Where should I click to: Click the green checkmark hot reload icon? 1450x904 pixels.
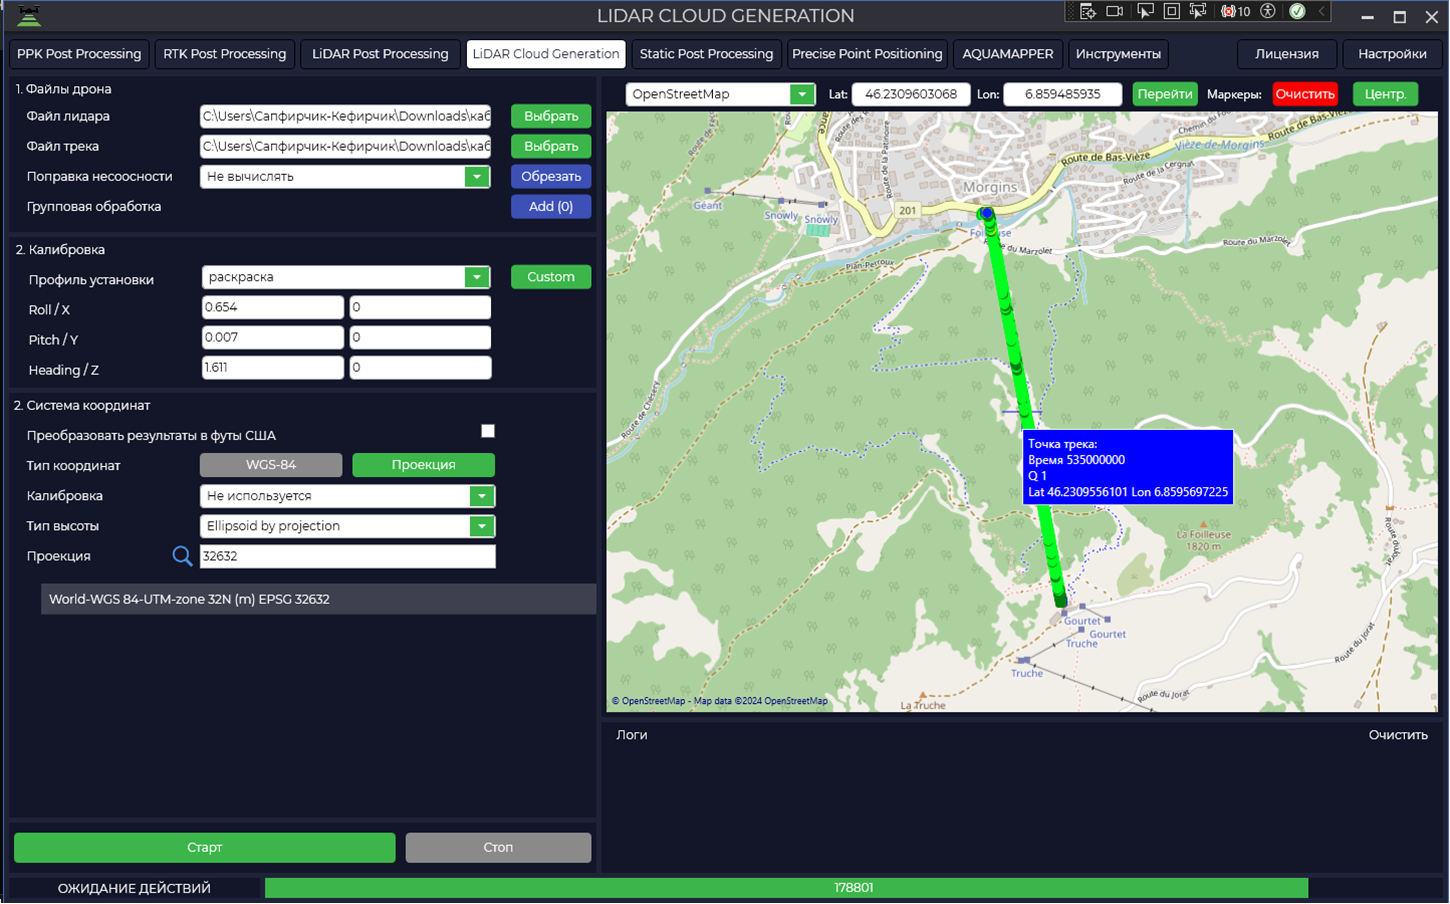tap(1297, 11)
